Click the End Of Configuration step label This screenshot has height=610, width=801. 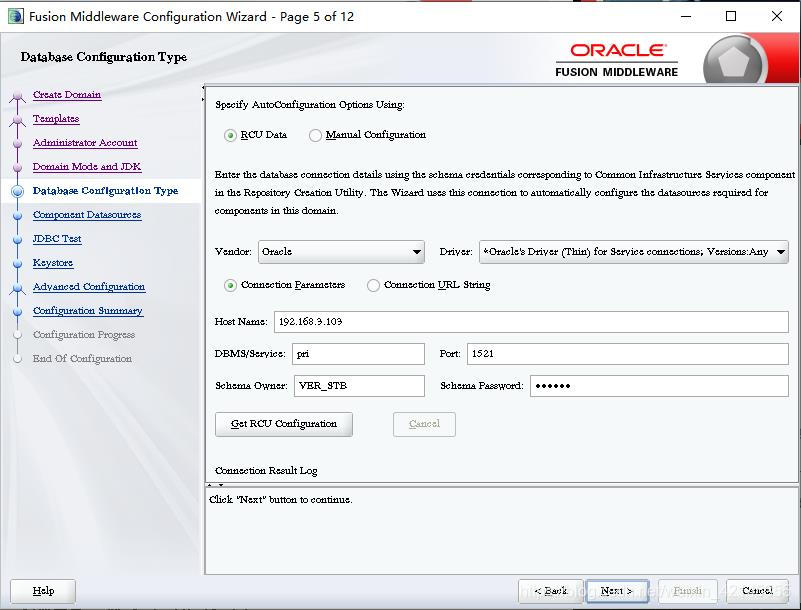click(x=82, y=359)
